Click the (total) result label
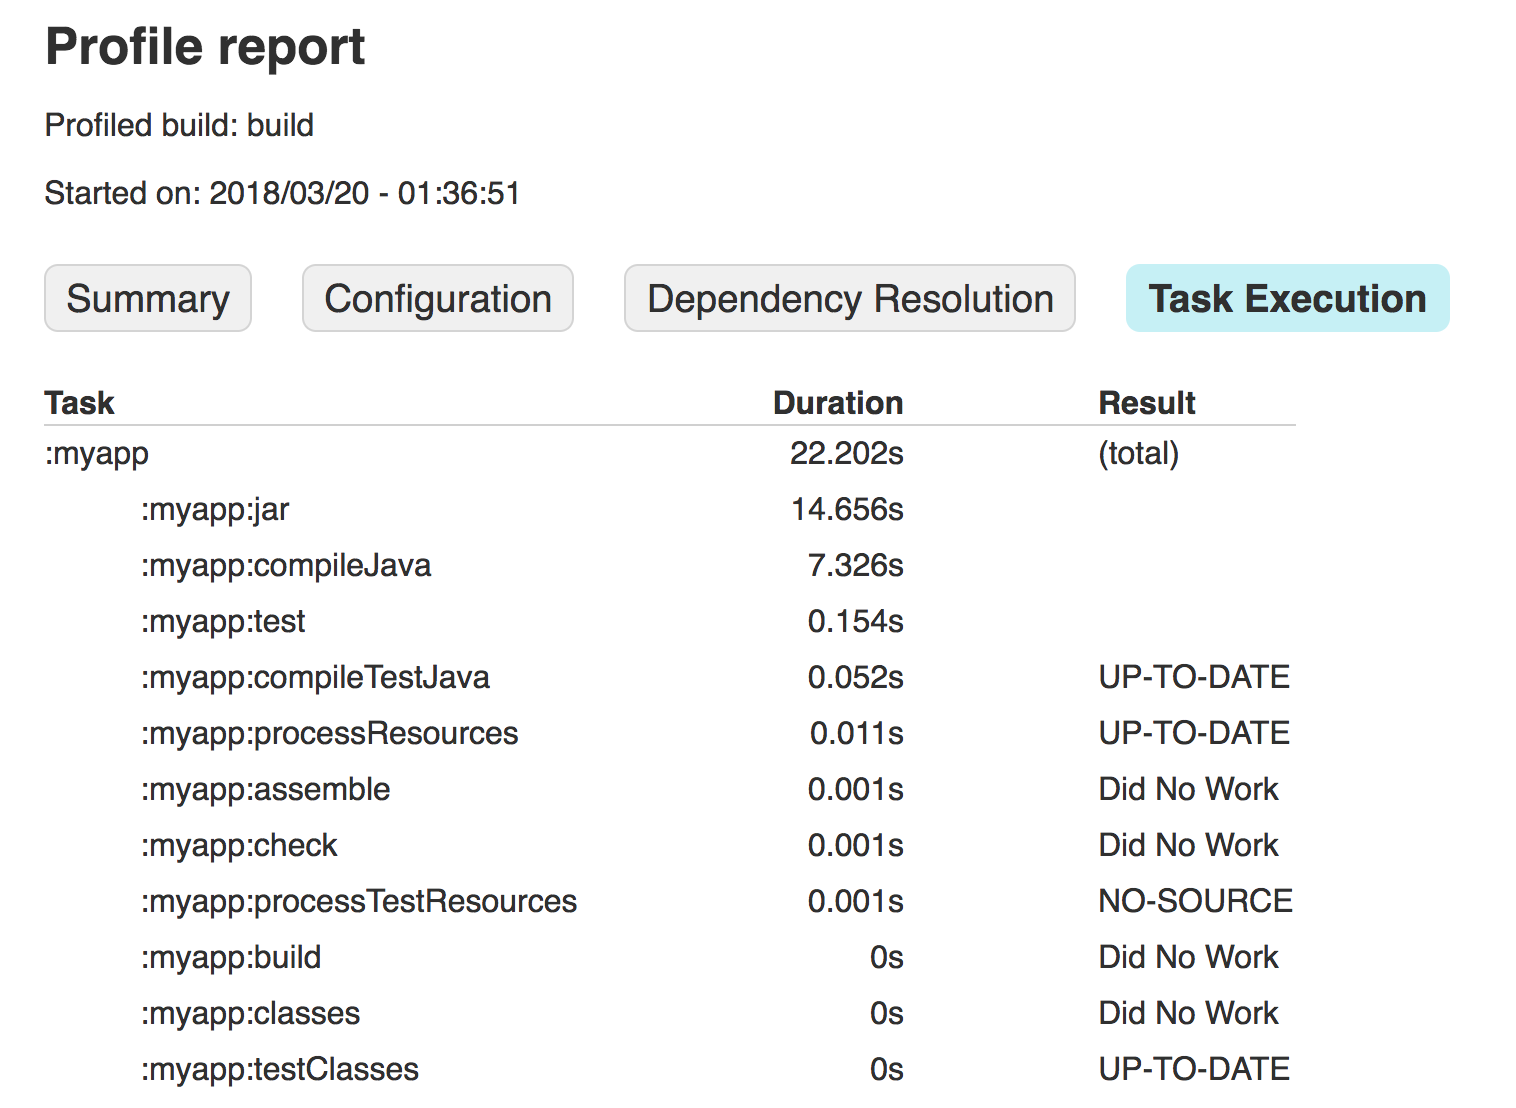1516x1108 pixels. click(x=1139, y=454)
